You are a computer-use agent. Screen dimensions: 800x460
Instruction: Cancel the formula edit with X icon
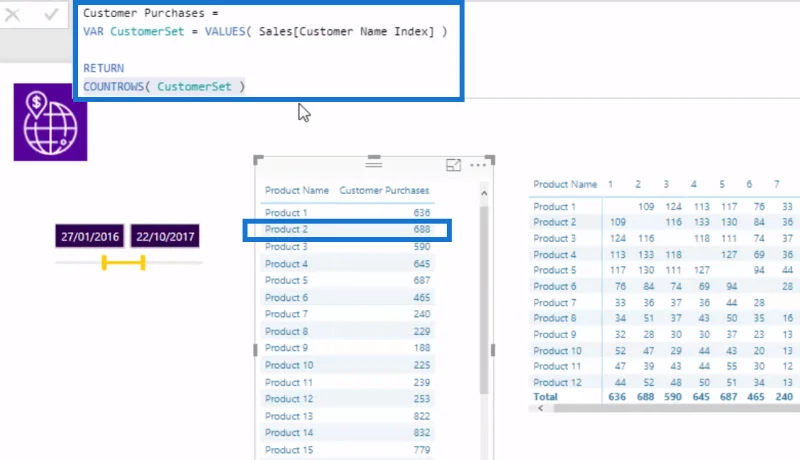[12, 15]
